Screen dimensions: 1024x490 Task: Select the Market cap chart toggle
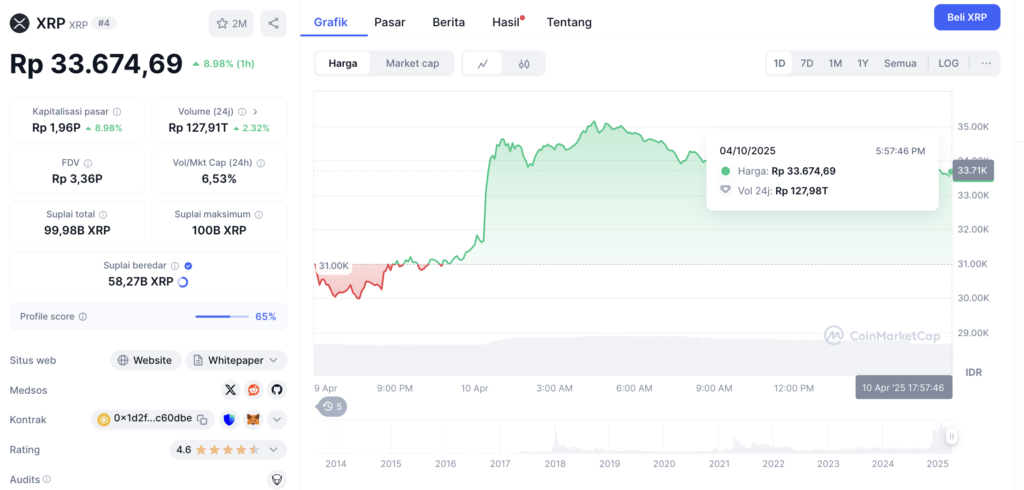click(412, 63)
